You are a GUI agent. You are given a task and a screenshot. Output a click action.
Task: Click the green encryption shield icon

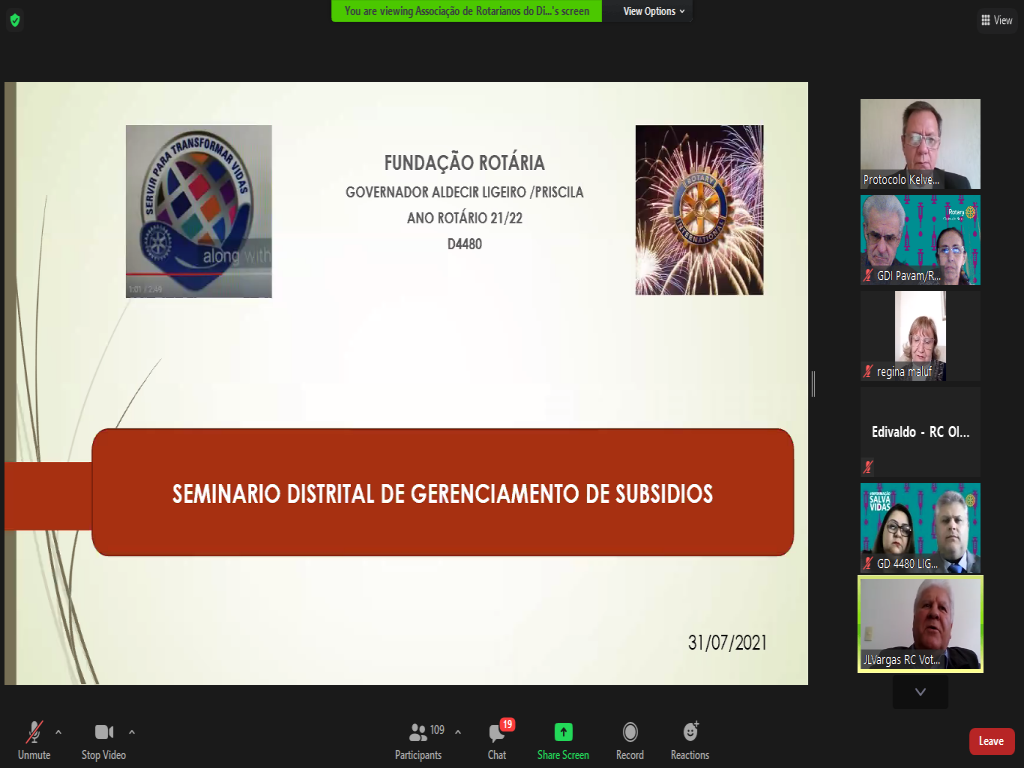[14, 20]
